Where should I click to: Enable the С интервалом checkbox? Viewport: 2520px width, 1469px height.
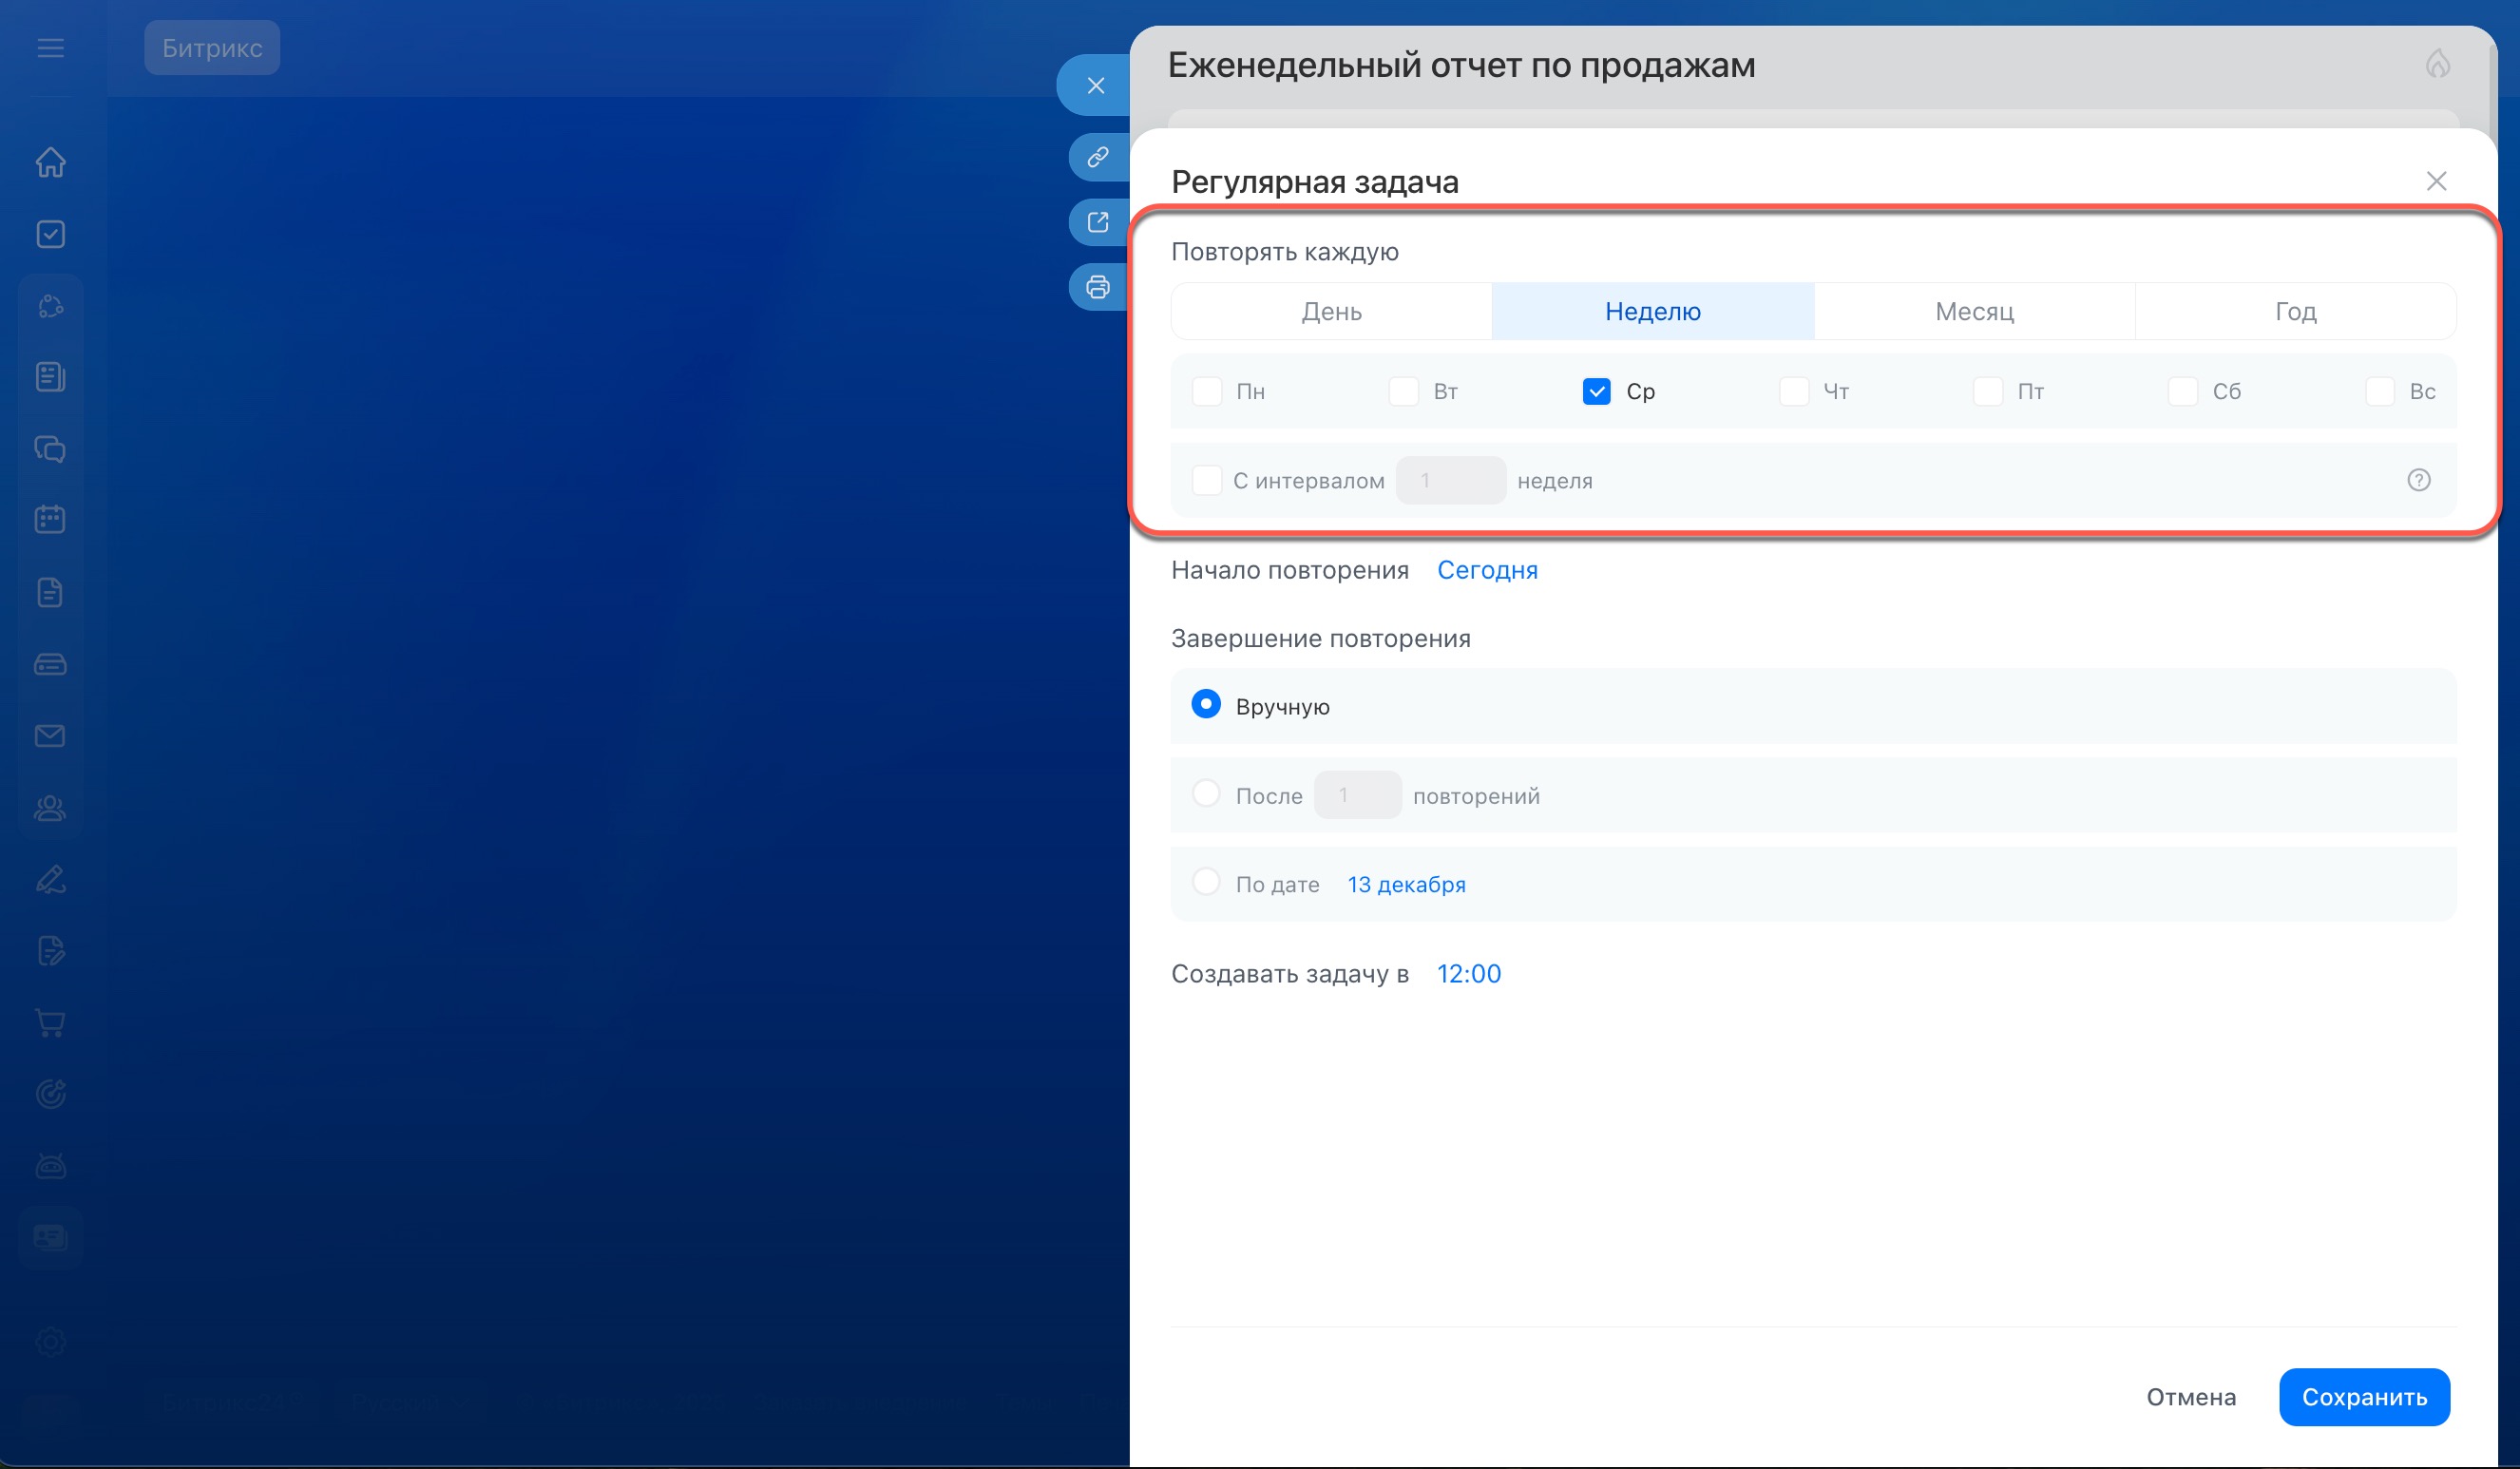(x=1207, y=480)
